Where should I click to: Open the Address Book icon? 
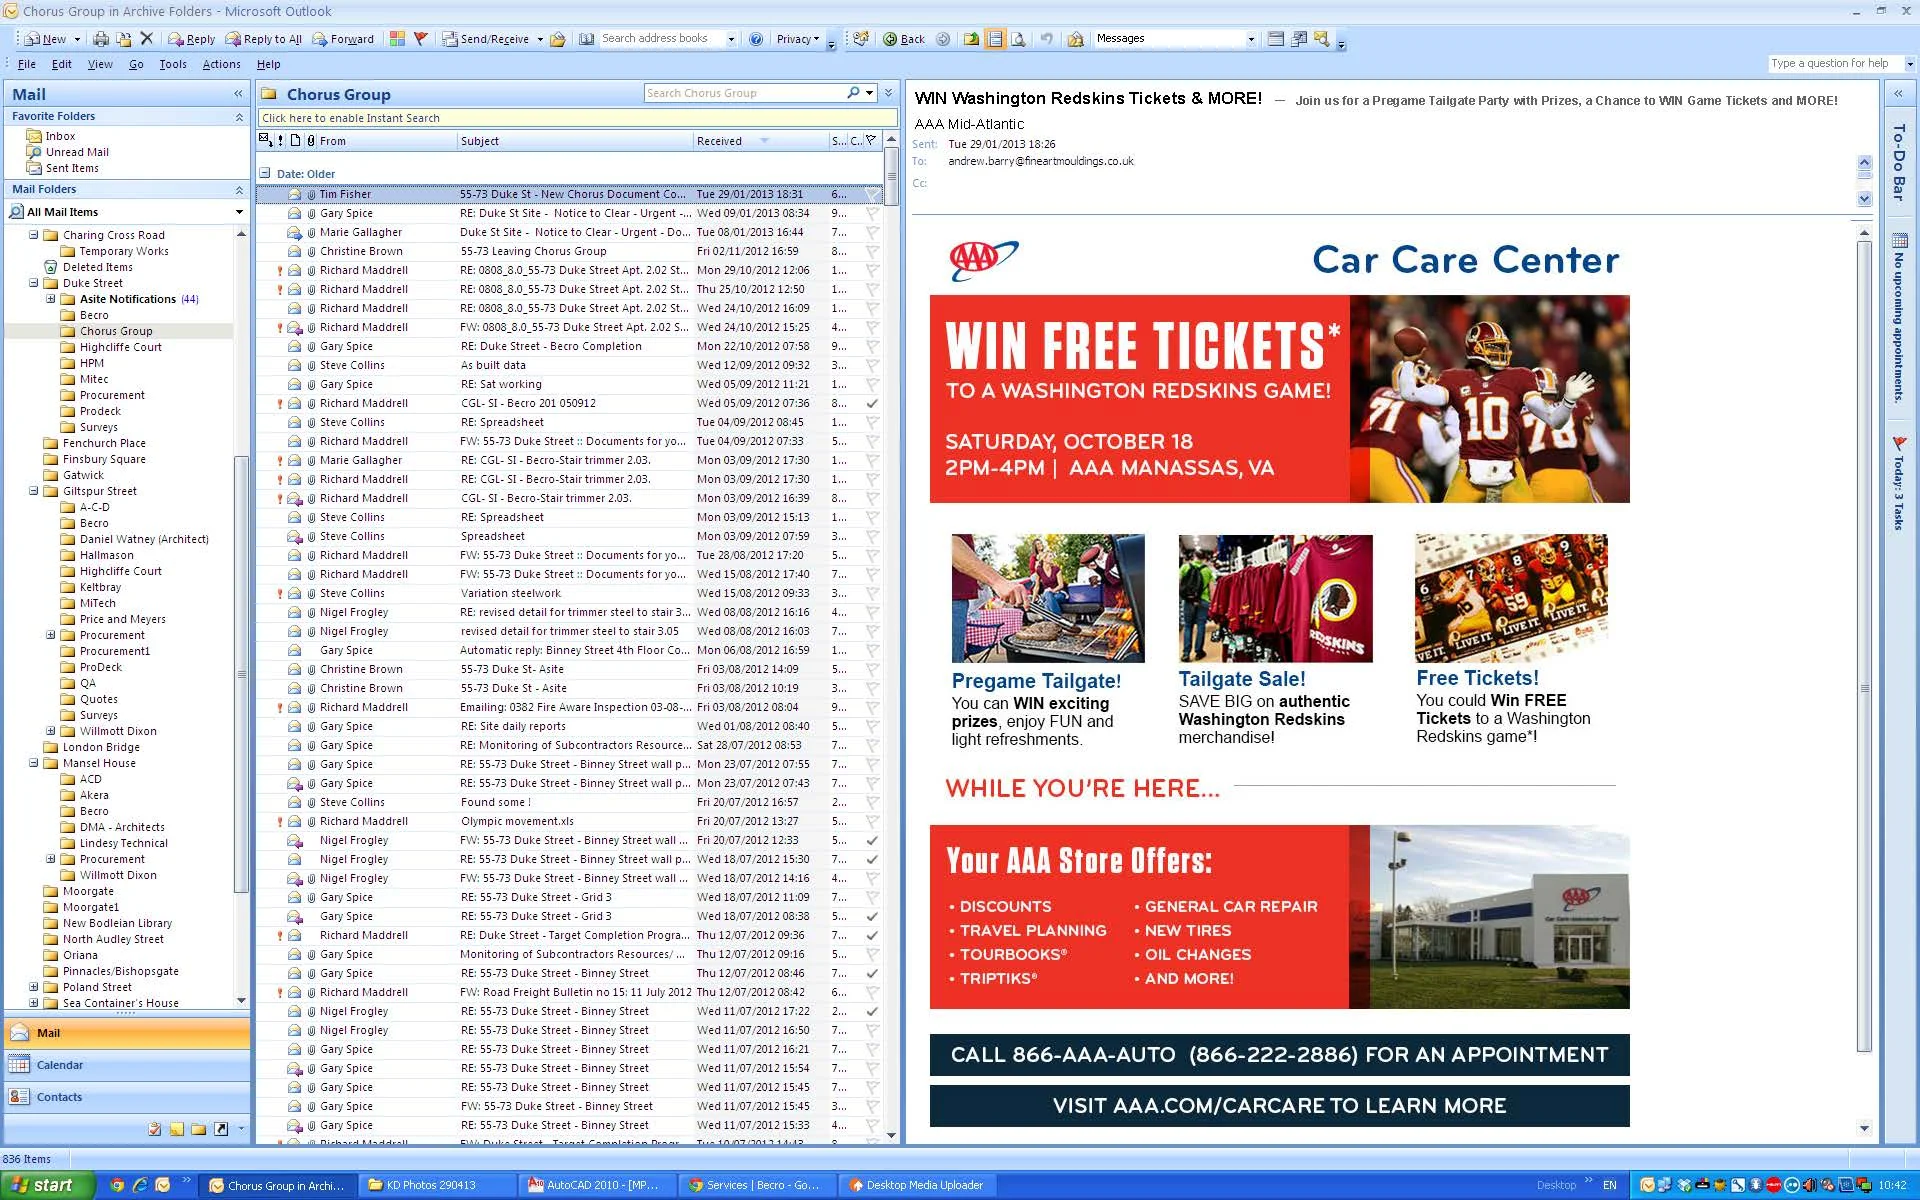point(587,39)
